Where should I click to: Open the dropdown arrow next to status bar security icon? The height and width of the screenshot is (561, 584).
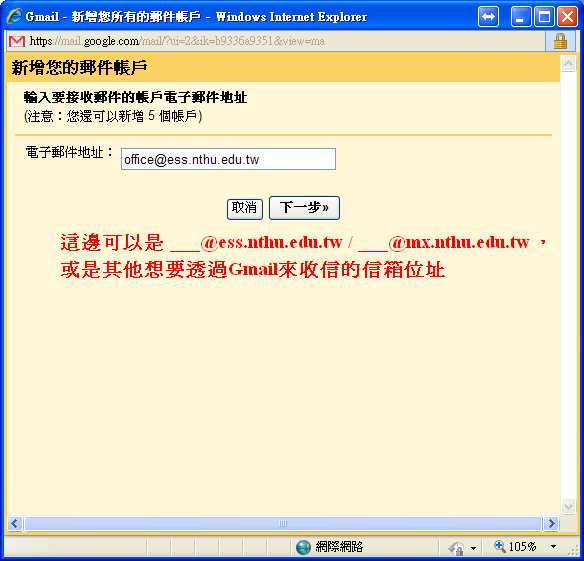pyautogui.click(x=473, y=548)
